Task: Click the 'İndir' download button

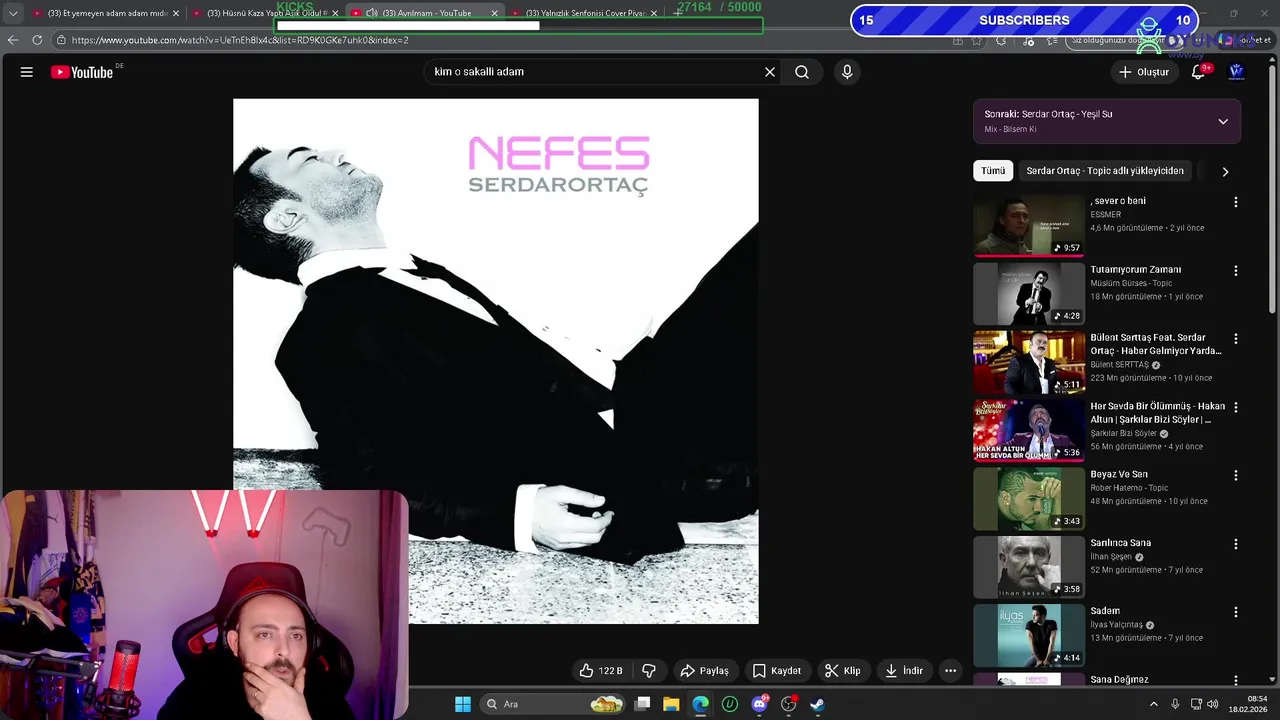Action: tap(904, 671)
